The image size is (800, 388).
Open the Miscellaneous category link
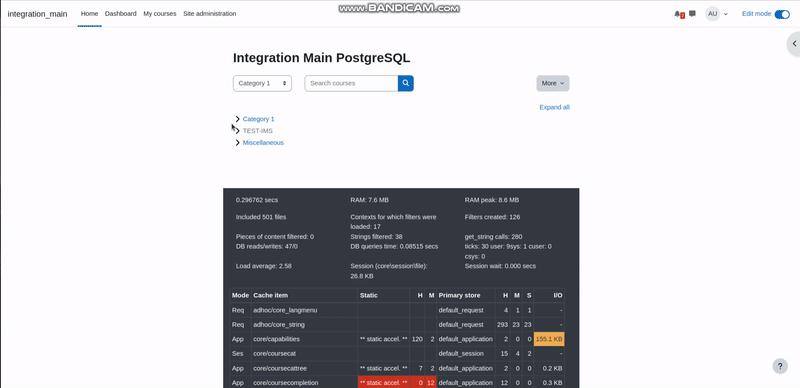pyautogui.click(x=263, y=142)
